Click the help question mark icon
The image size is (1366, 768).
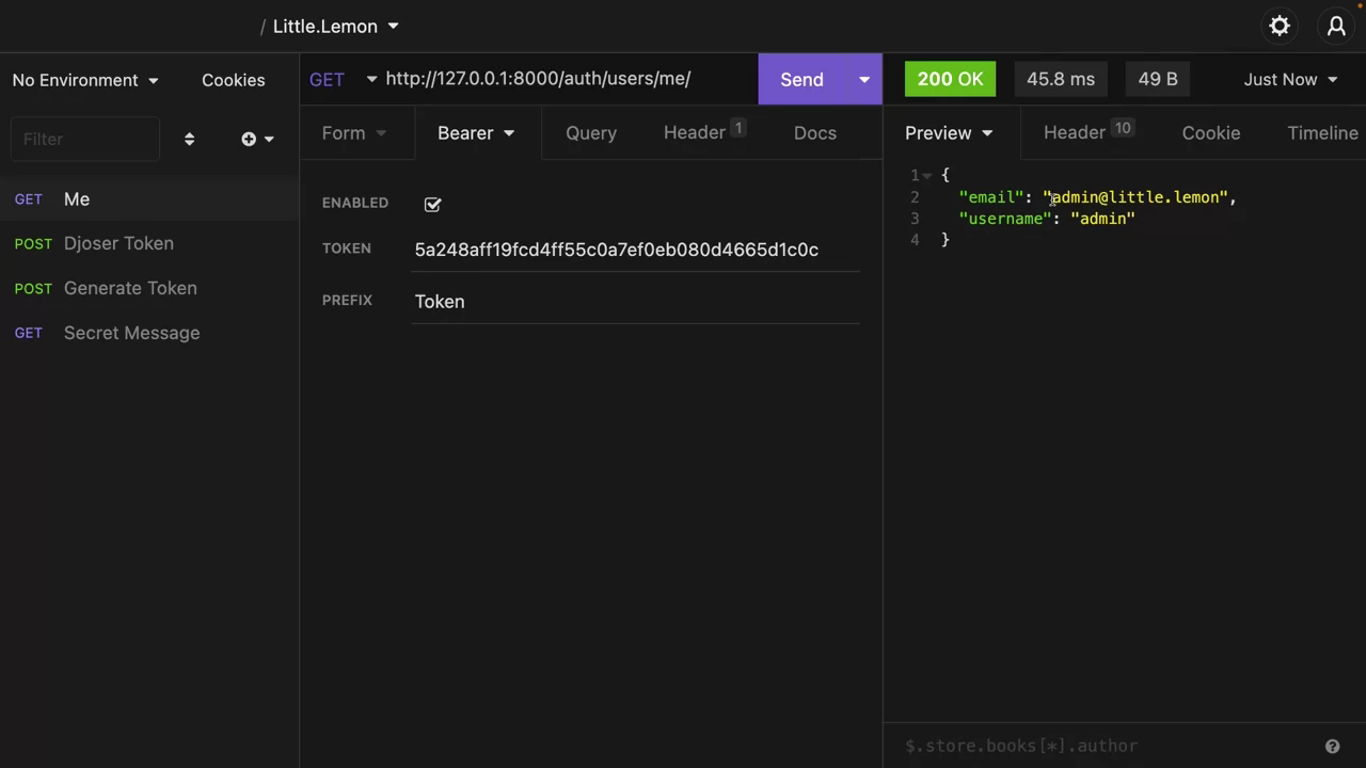tap(1332, 746)
